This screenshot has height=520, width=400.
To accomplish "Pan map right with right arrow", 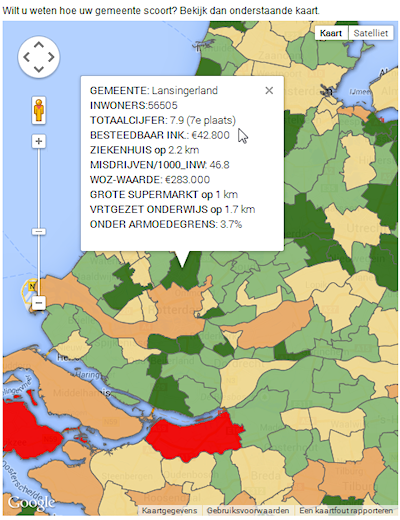I will [x=51, y=57].
